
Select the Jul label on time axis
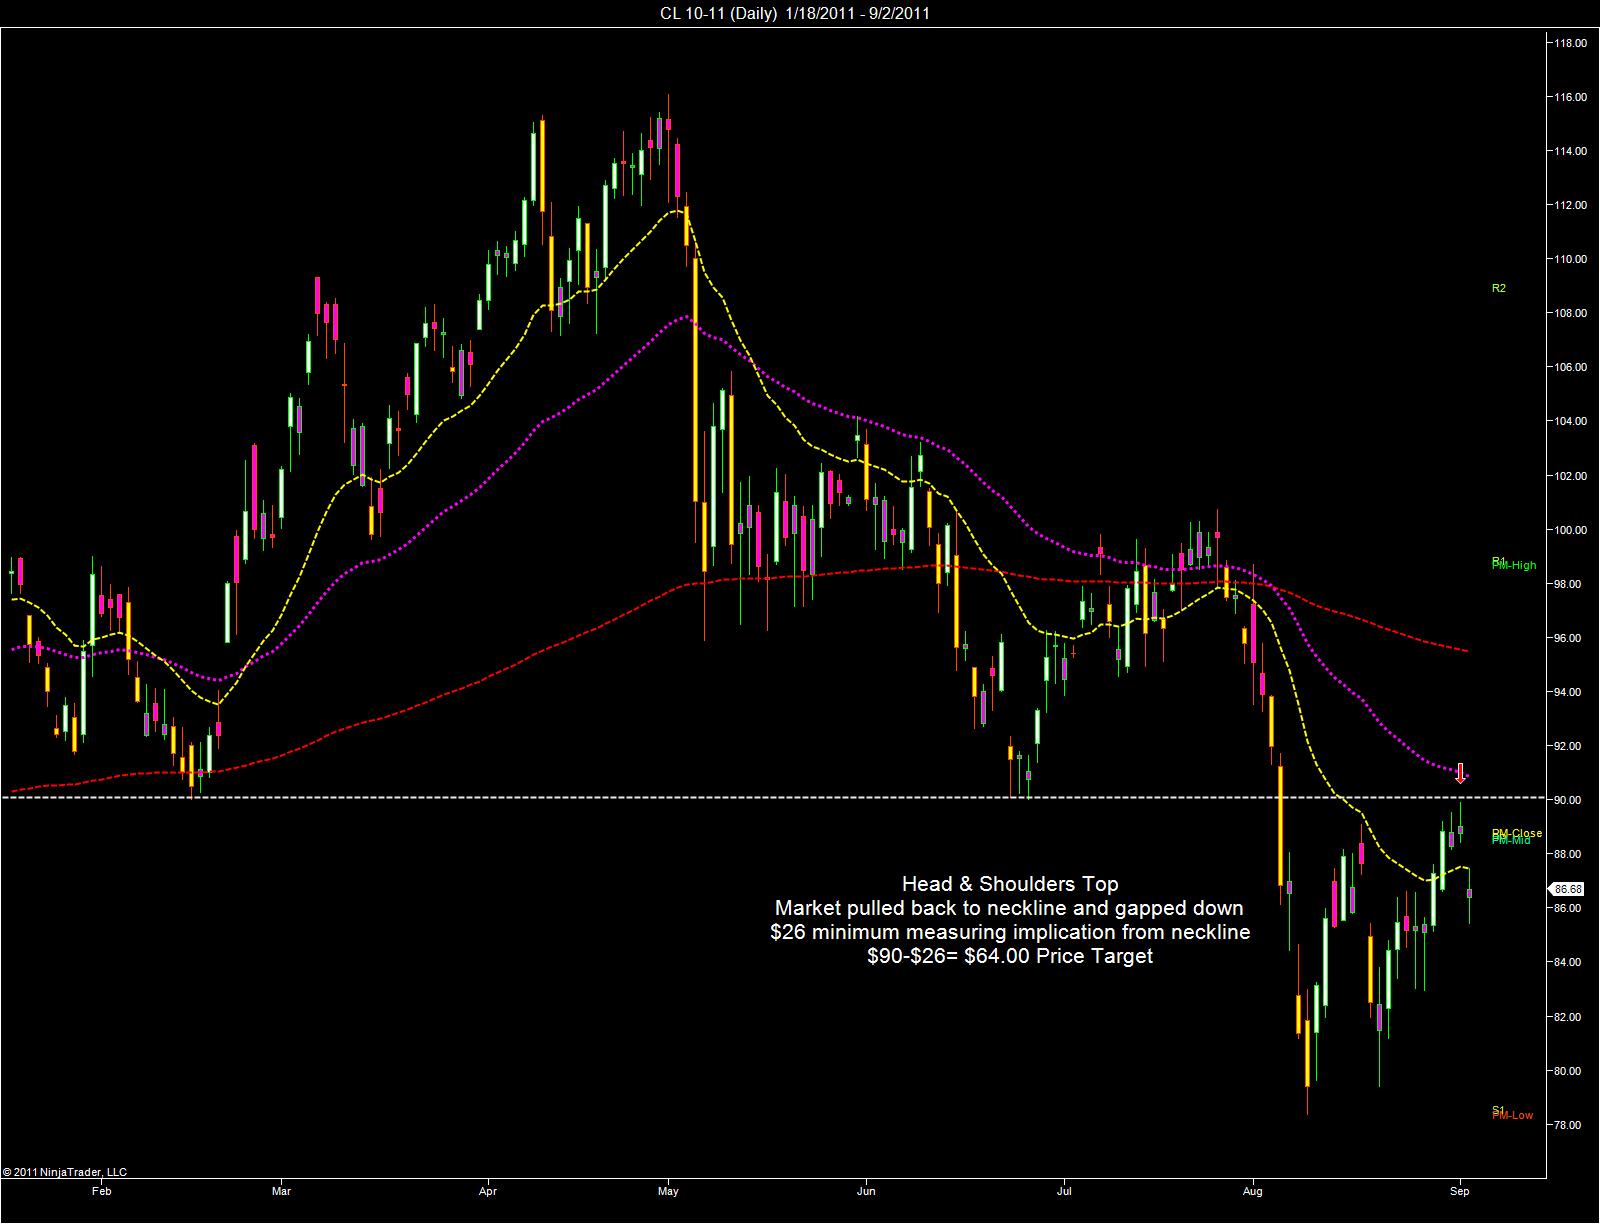click(x=1064, y=1191)
